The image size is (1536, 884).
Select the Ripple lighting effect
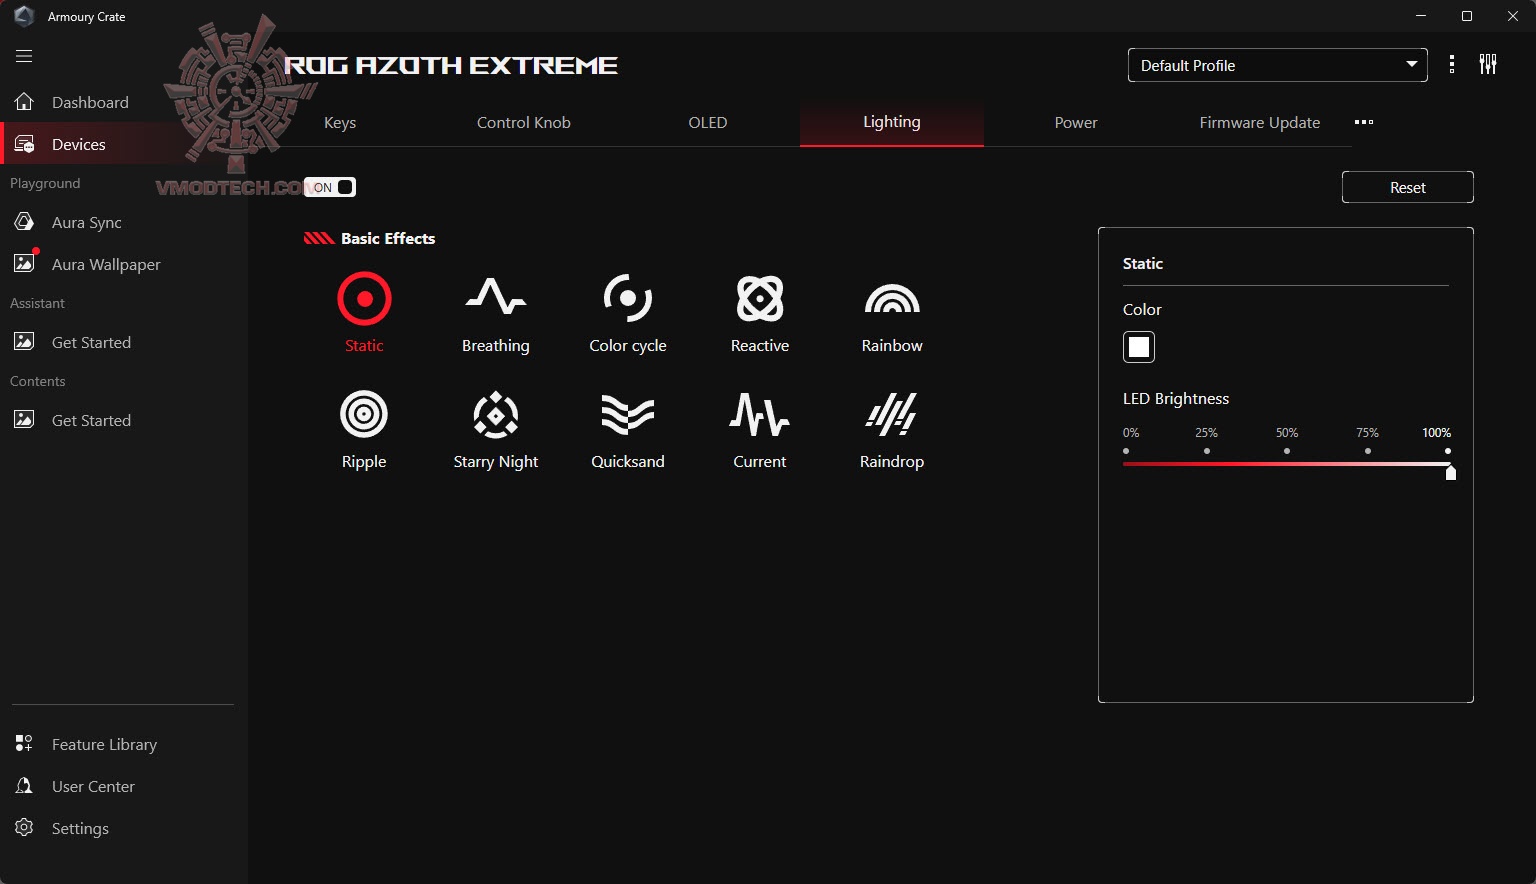pyautogui.click(x=364, y=429)
